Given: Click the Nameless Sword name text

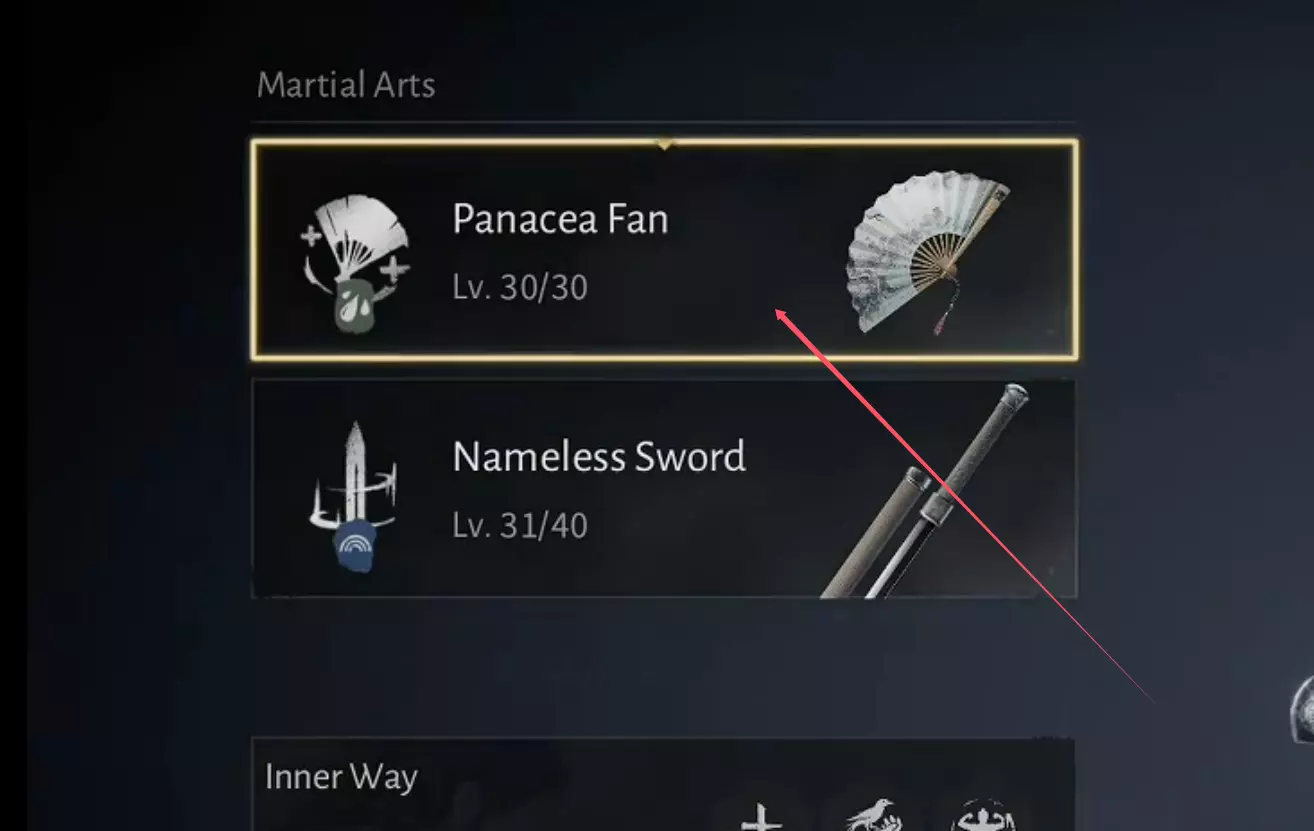Looking at the screenshot, I should [599, 457].
